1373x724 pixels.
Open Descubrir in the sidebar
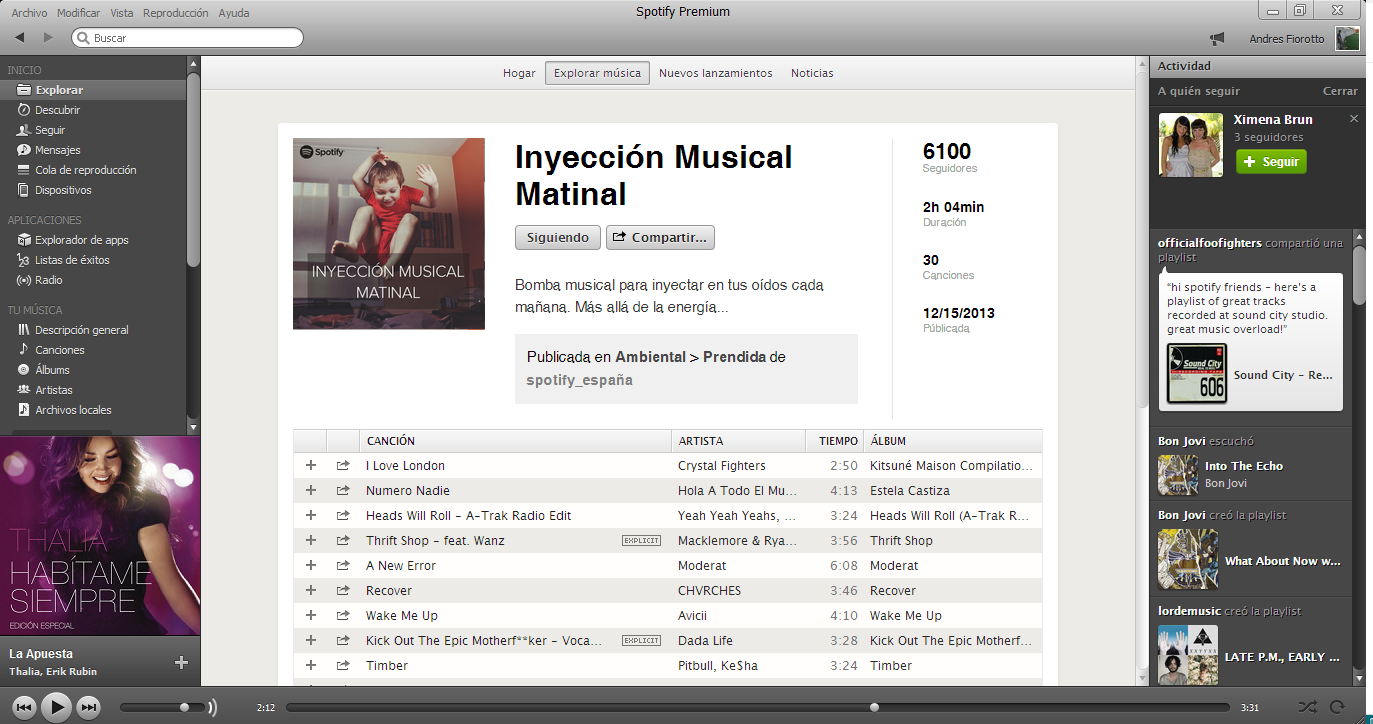(57, 110)
